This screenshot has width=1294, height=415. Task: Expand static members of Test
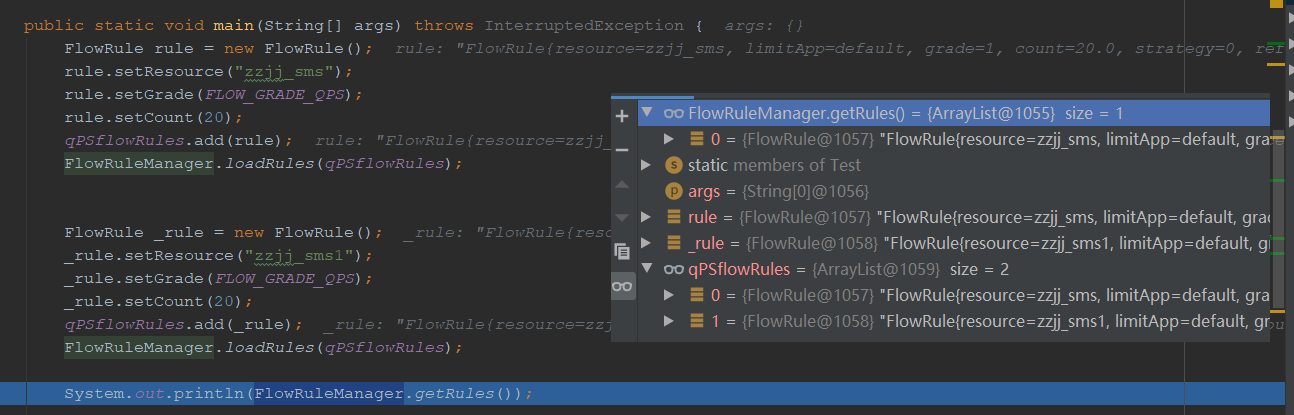[647, 165]
